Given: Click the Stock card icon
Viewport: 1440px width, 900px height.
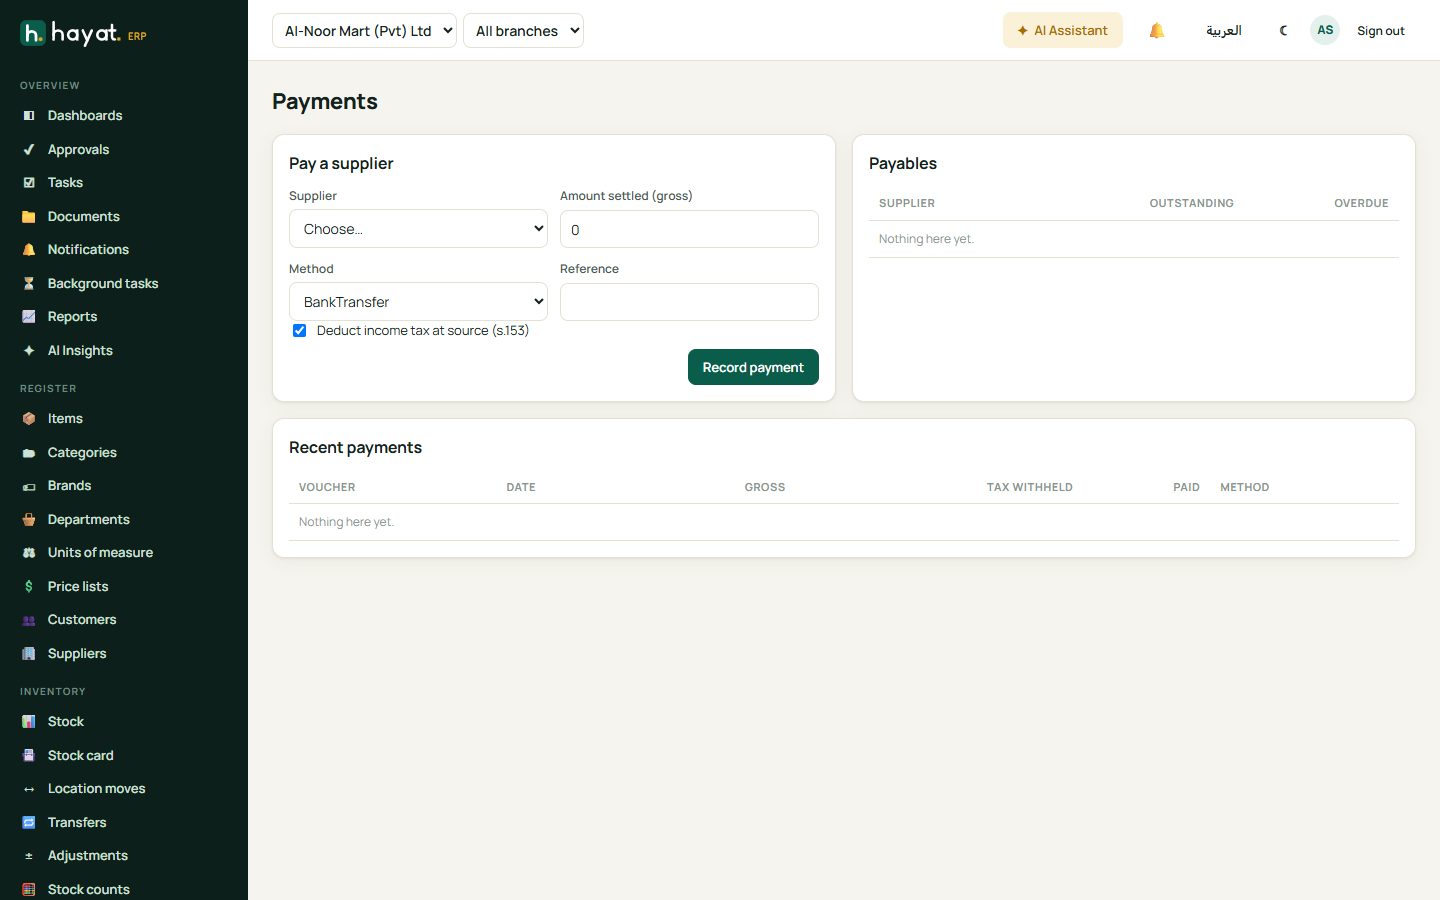Looking at the screenshot, I should point(29,756).
